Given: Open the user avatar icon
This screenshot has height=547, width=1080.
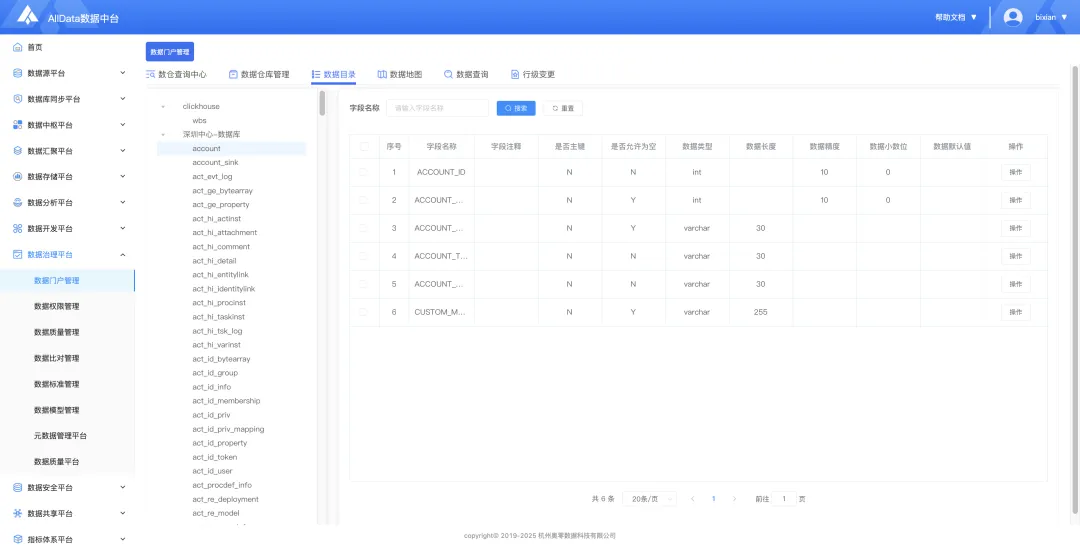Looking at the screenshot, I should click(1012, 17).
